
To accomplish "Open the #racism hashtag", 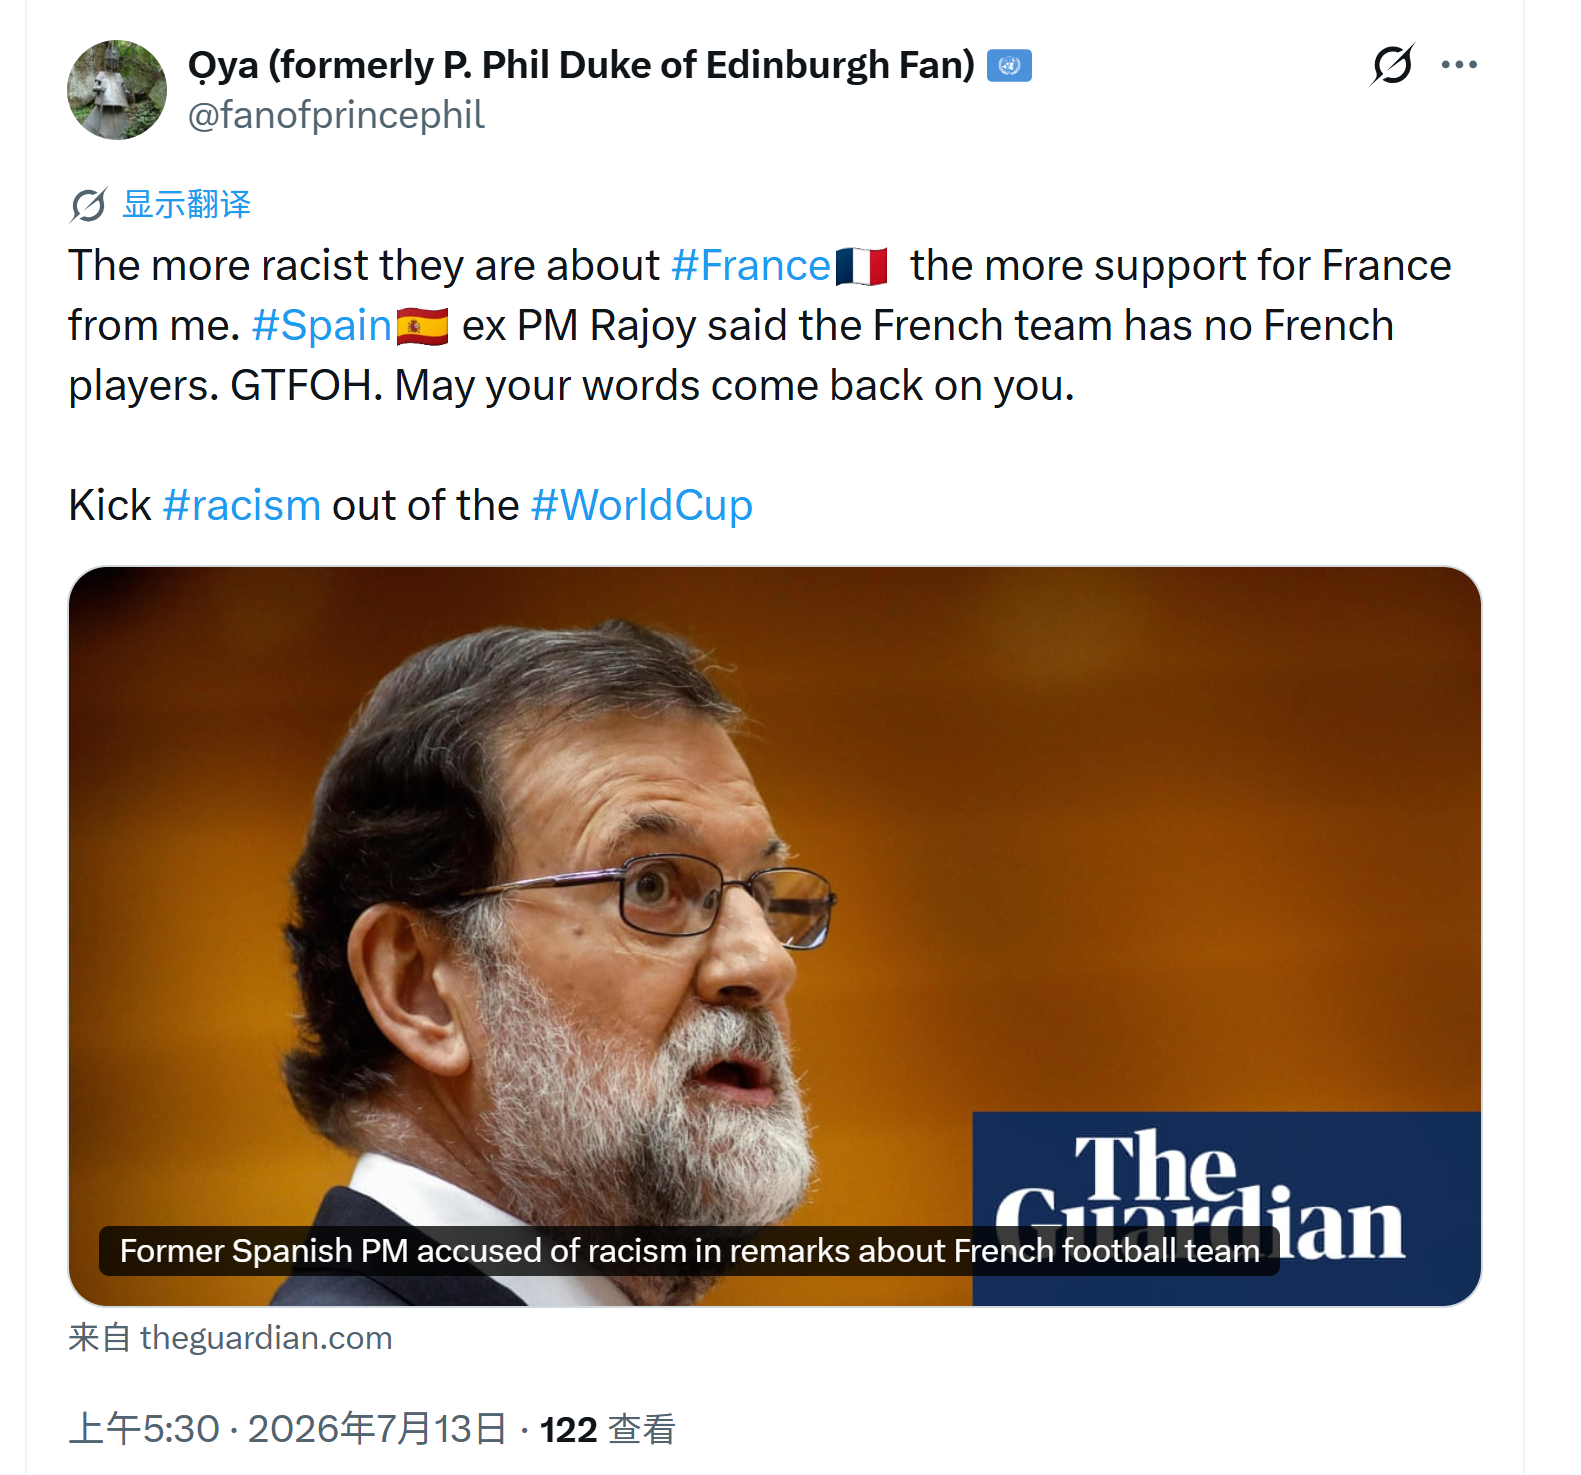I will tap(241, 506).
